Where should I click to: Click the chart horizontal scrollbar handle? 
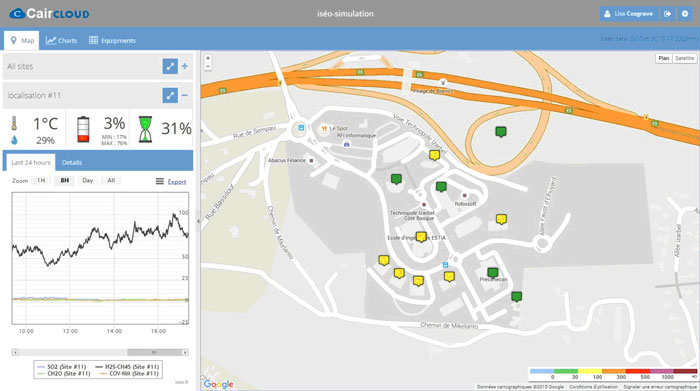click(154, 353)
